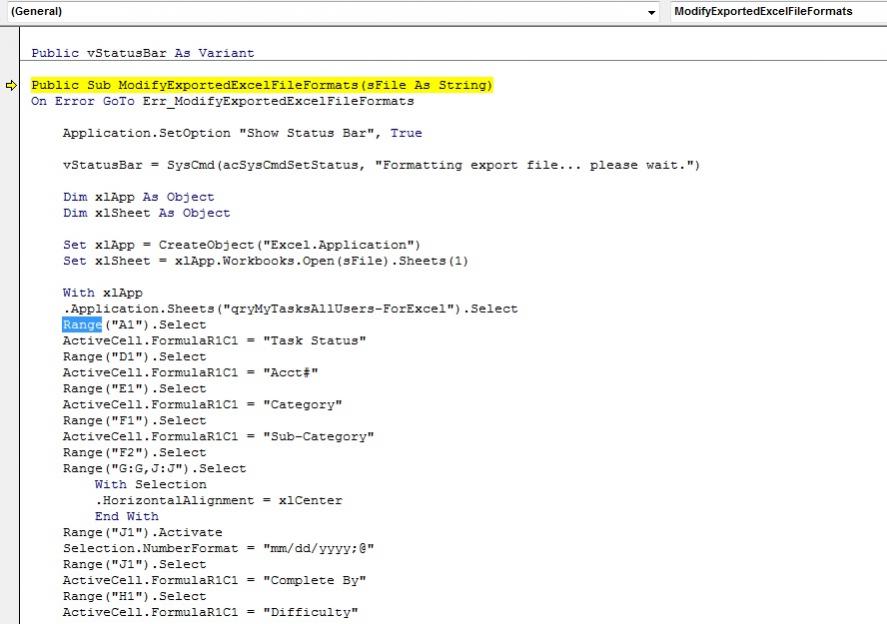This screenshot has height=624, width=887.
Task: Click the 'Dim xlApp As Object' line
Action: pyautogui.click(x=139, y=197)
